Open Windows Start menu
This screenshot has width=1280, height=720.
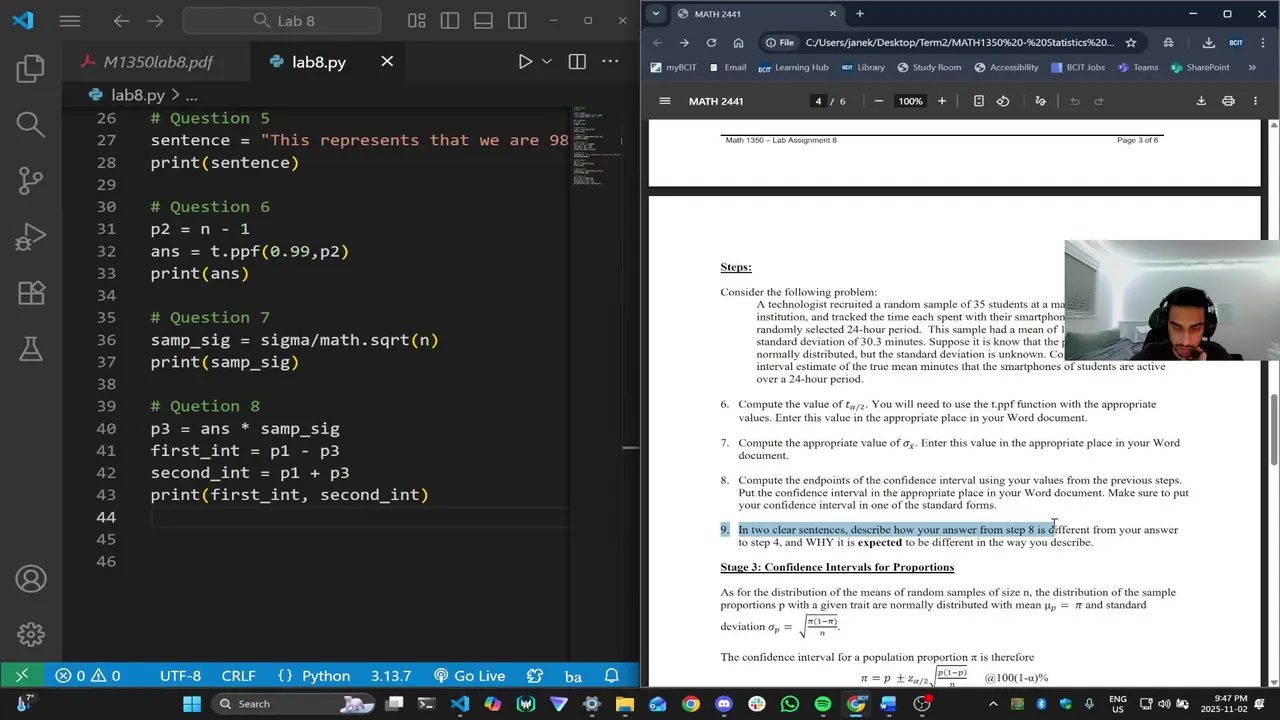(191, 704)
